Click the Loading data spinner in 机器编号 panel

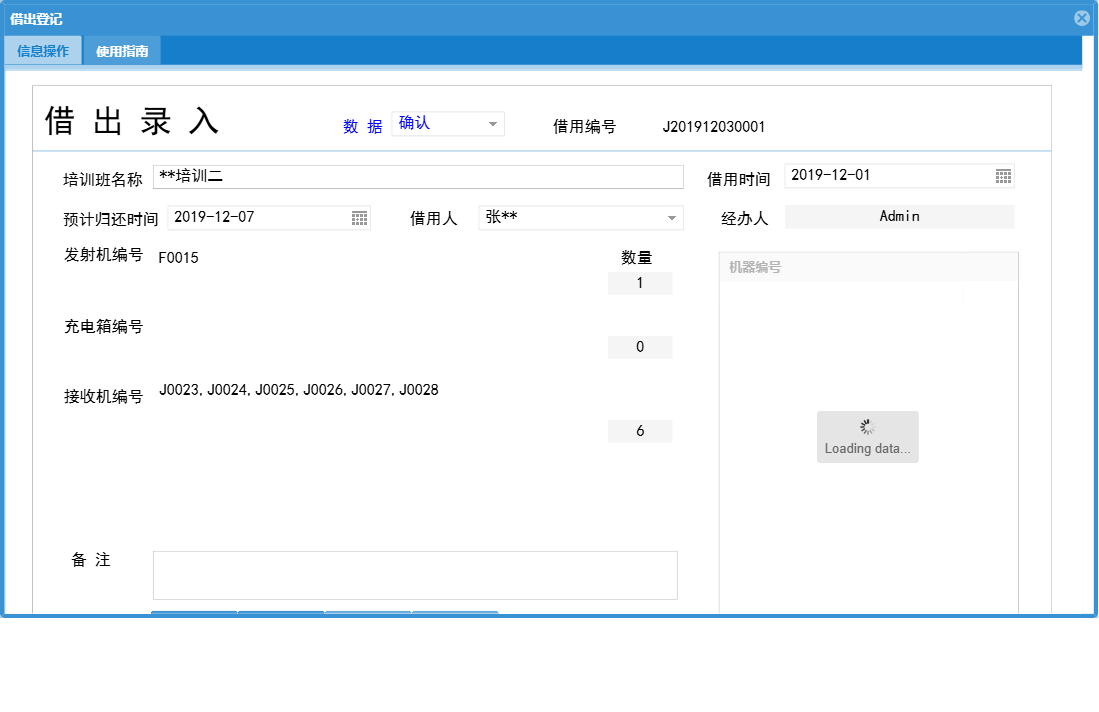pyautogui.click(x=867, y=437)
